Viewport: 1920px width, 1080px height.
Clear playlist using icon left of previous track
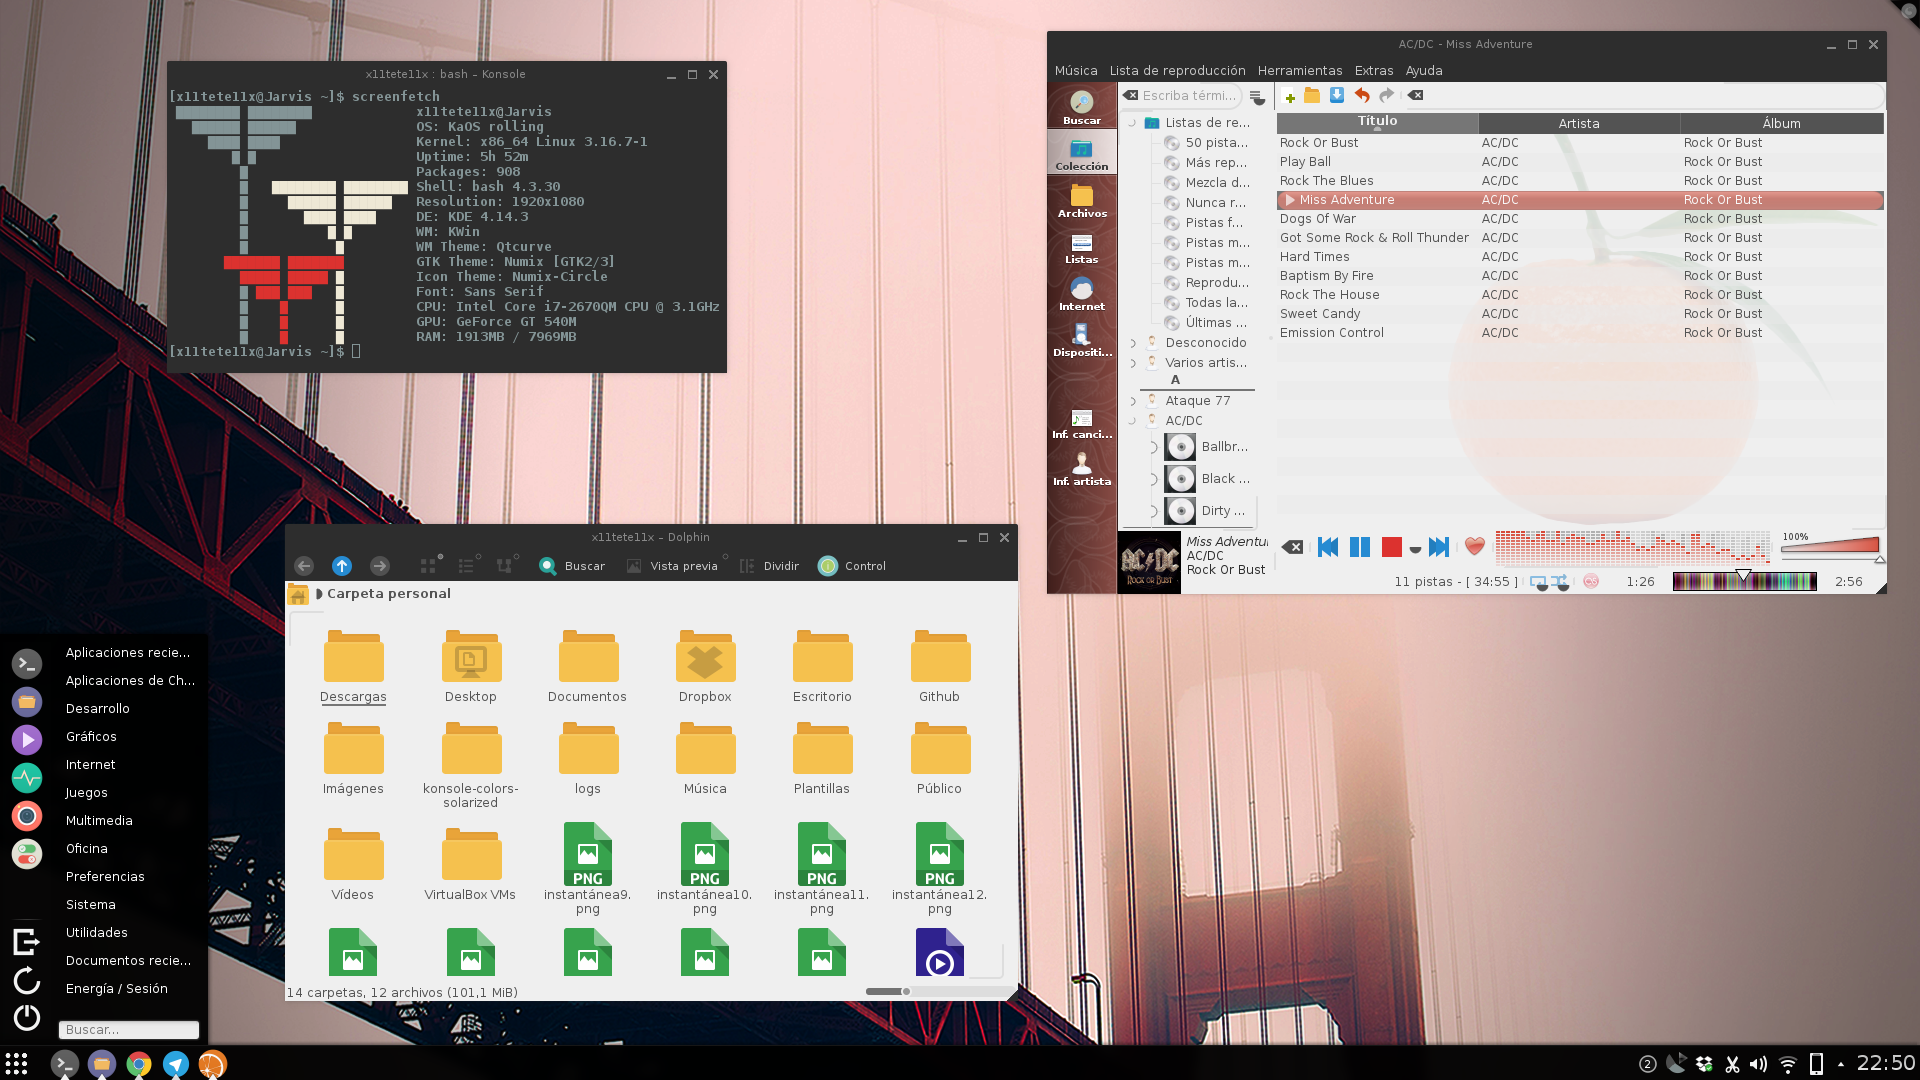click(1293, 547)
